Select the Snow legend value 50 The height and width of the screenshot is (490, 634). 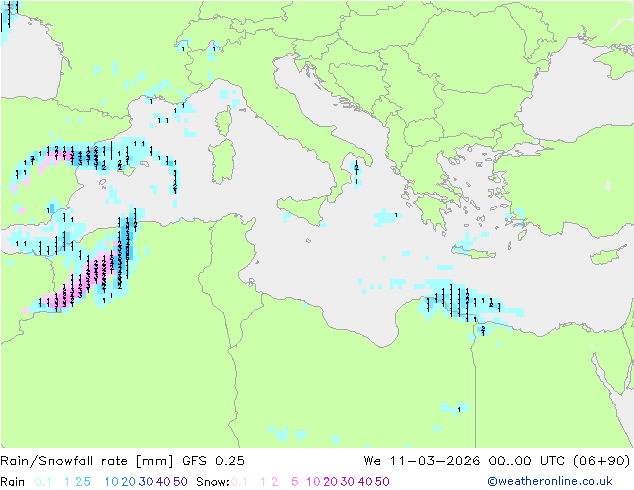tap(383, 482)
